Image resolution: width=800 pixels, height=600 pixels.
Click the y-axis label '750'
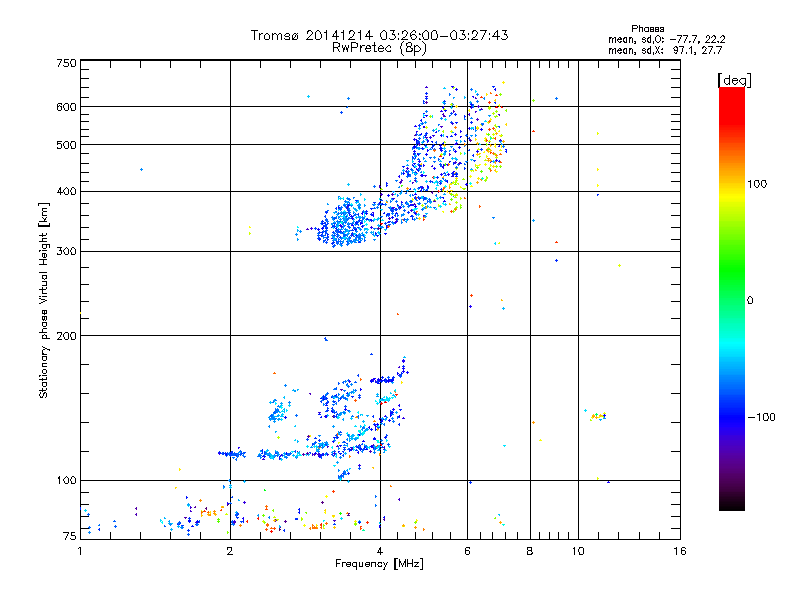(x=66, y=63)
